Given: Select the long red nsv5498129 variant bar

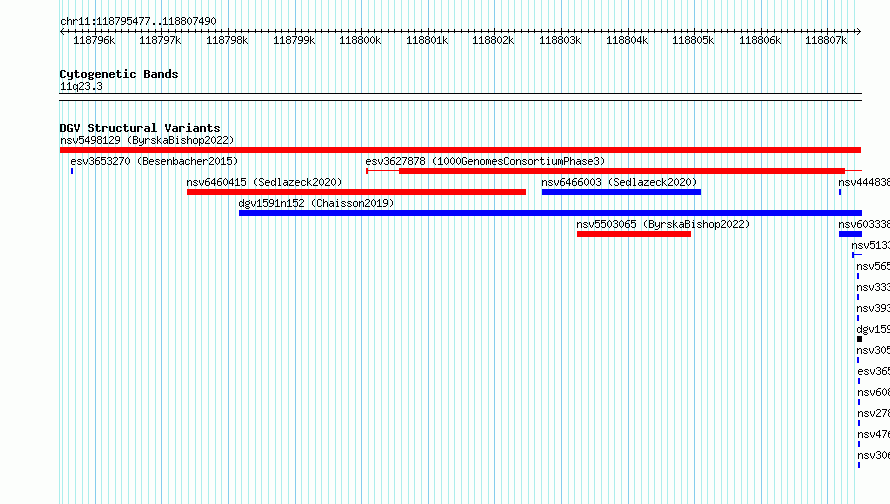Looking at the screenshot, I should 460,150.
